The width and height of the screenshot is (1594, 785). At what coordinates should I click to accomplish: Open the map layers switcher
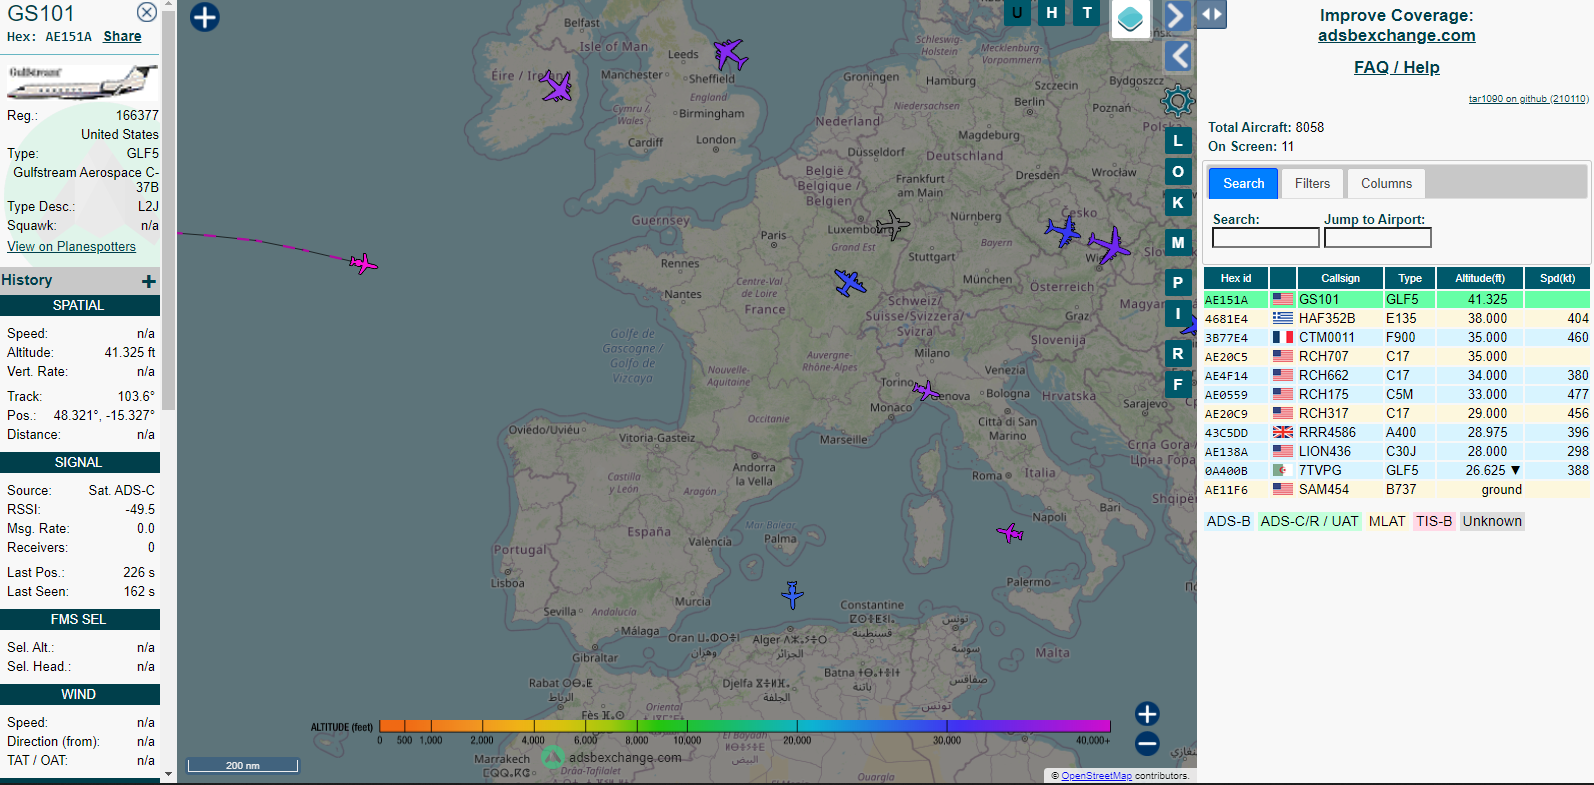pyautogui.click(x=1130, y=18)
